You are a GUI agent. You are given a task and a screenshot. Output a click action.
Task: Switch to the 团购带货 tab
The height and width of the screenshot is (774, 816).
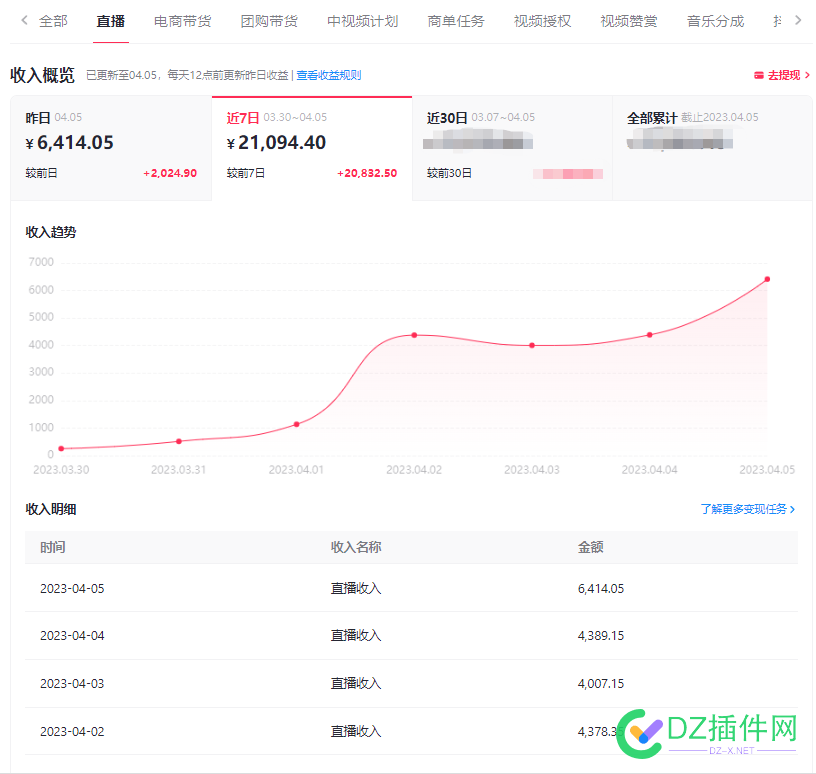[269, 20]
